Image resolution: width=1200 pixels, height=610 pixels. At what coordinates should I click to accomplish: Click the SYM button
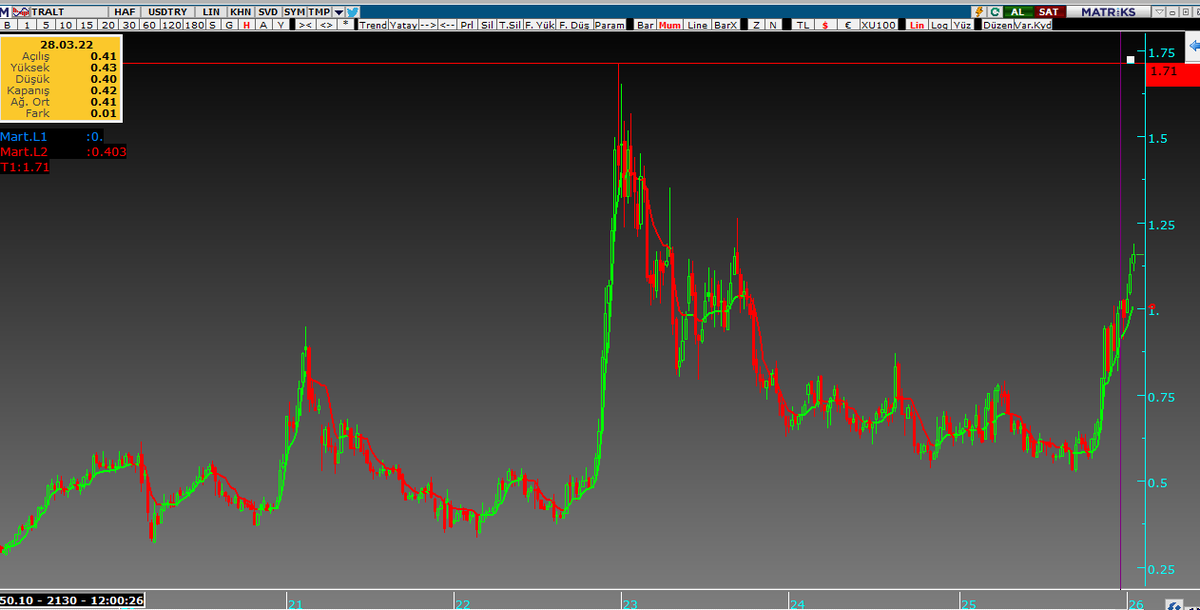294,12
